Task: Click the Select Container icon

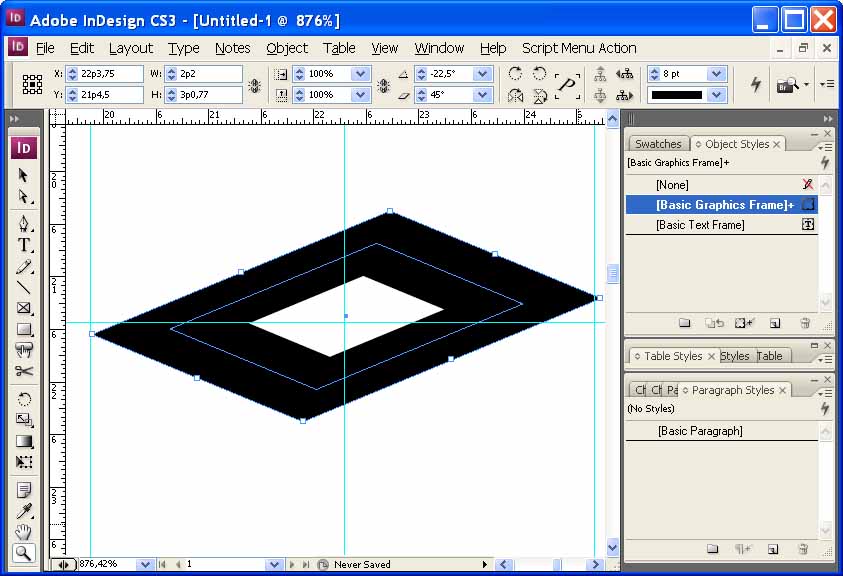Action: pyautogui.click(x=601, y=74)
